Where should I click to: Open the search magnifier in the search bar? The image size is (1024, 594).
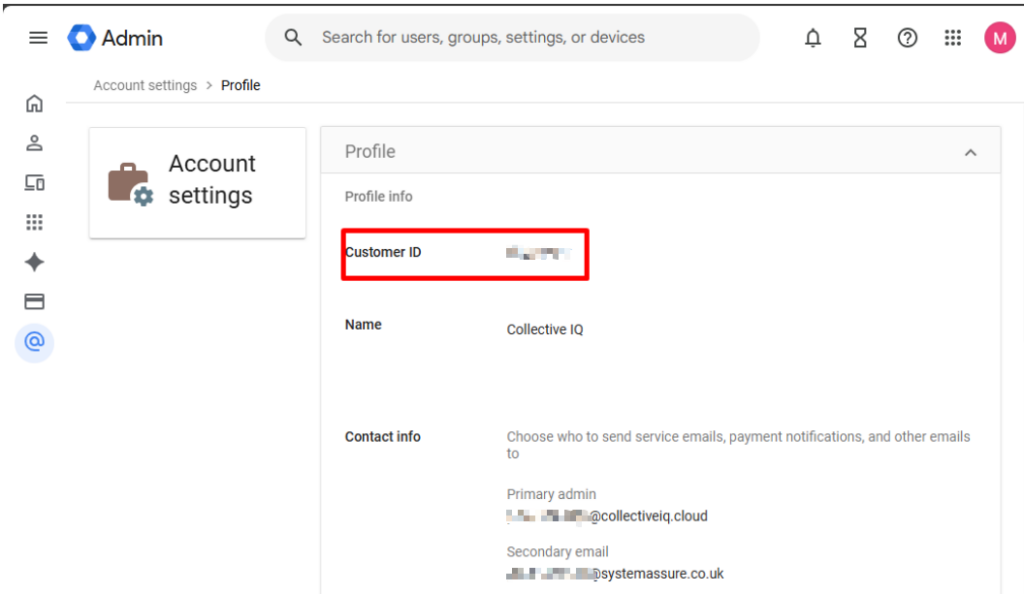[x=292, y=37]
